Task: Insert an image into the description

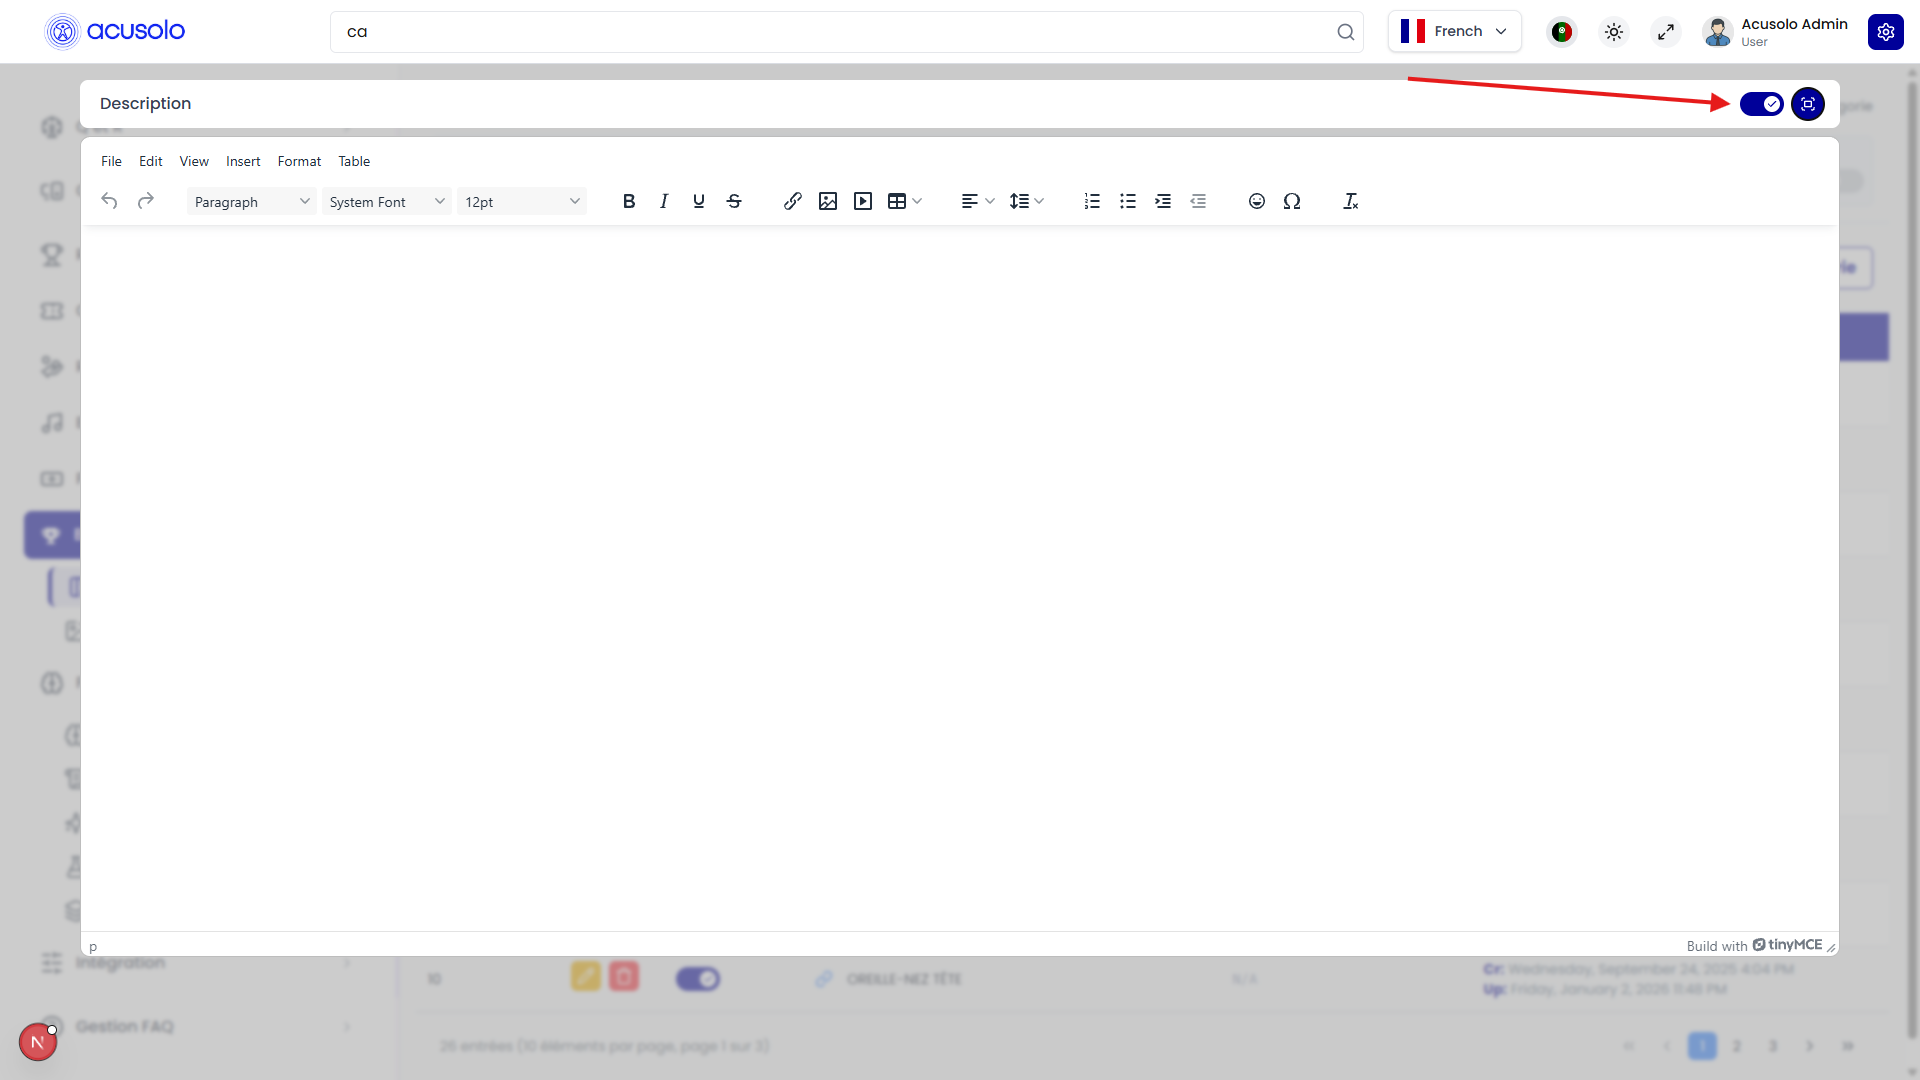Action: (x=827, y=201)
